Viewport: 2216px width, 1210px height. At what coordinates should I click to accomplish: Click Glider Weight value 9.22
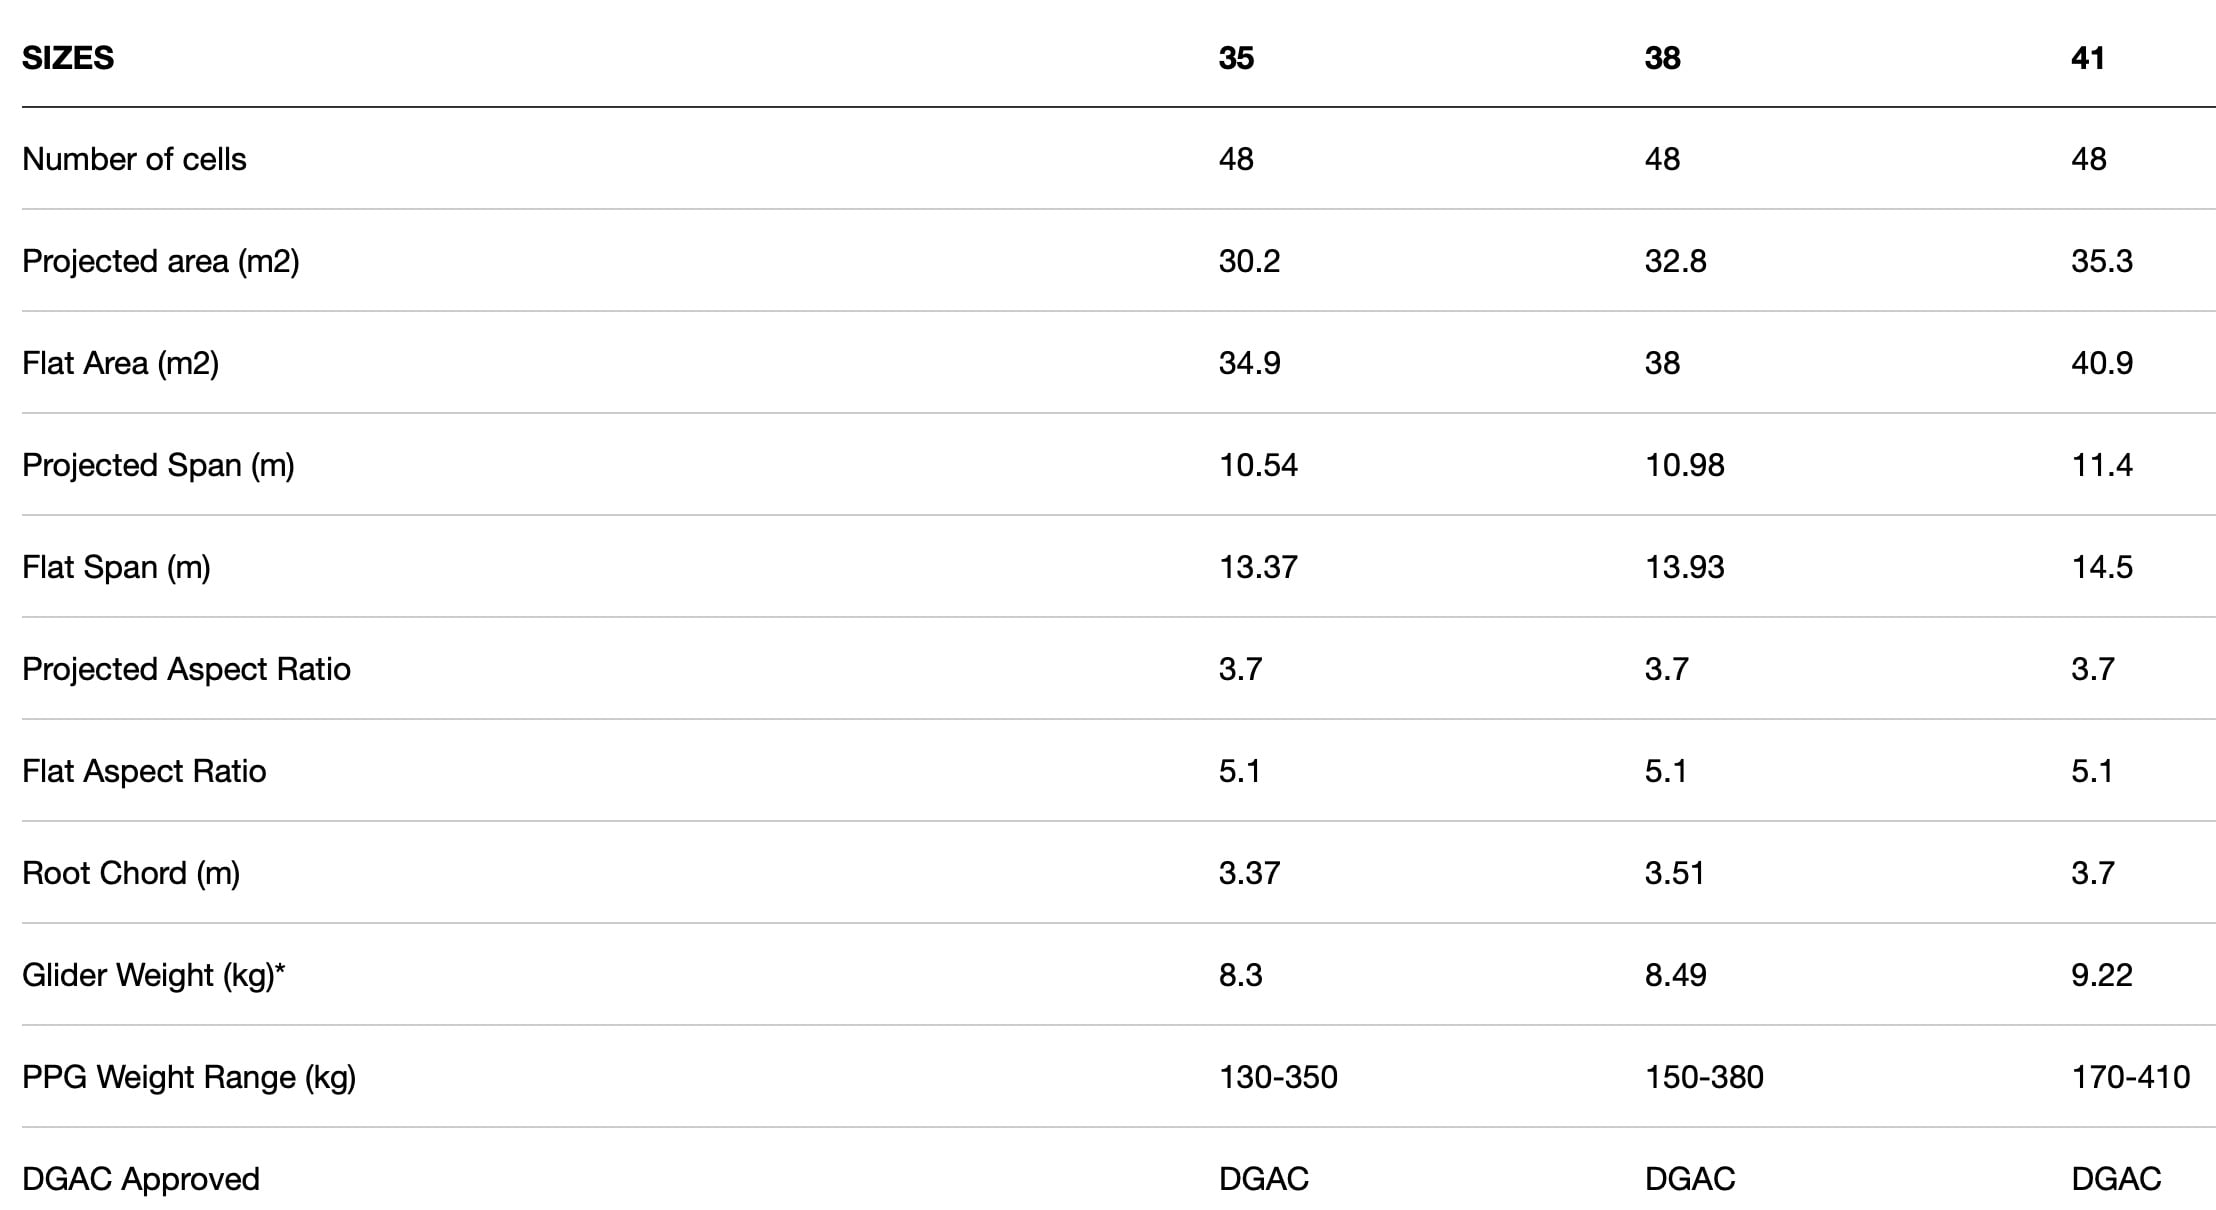2101,975
